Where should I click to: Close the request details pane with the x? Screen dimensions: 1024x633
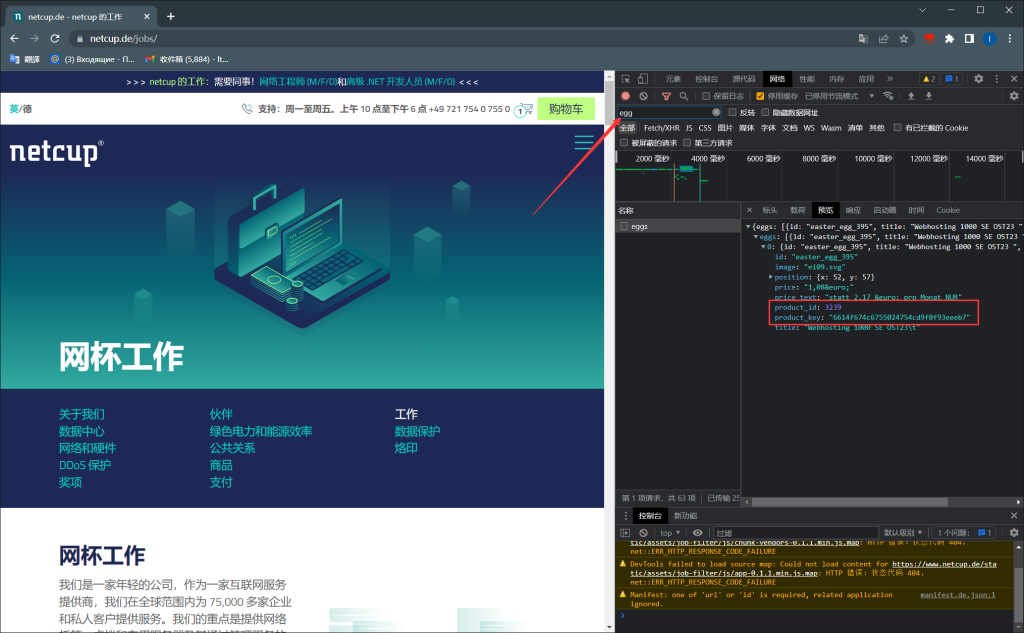click(x=749, y=210)
